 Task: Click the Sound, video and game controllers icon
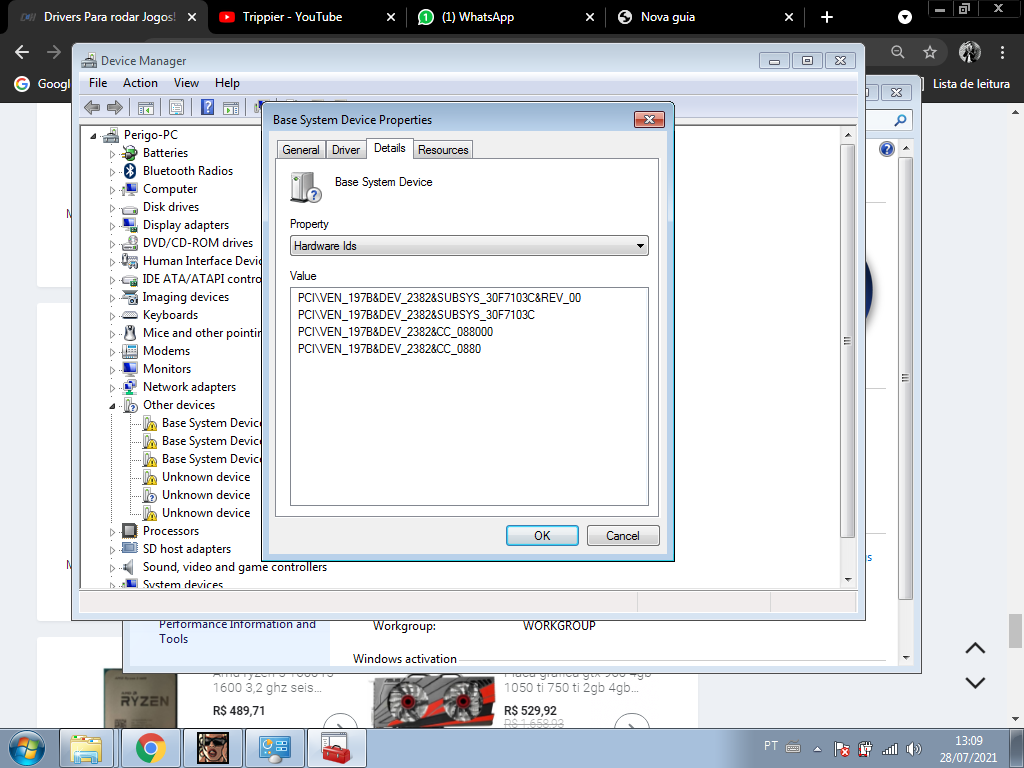129,567
